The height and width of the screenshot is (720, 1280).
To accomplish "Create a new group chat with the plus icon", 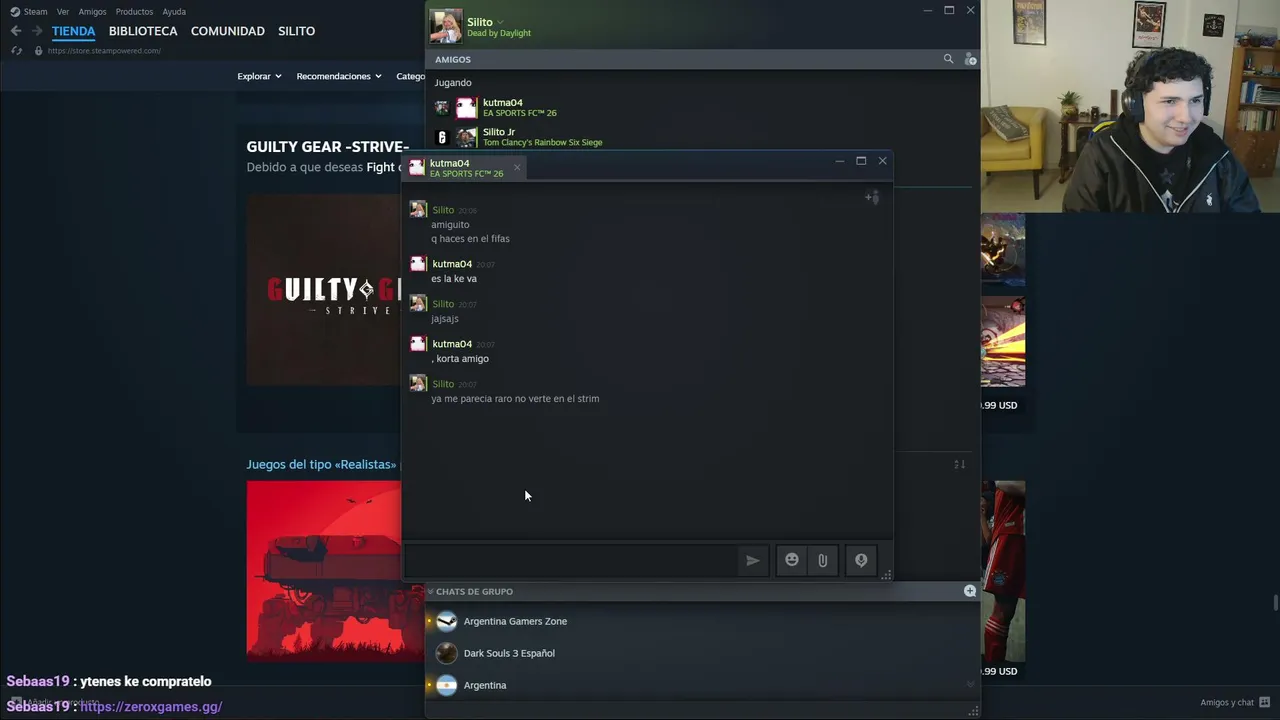I will pyautogui.click(x=970, y=591).
